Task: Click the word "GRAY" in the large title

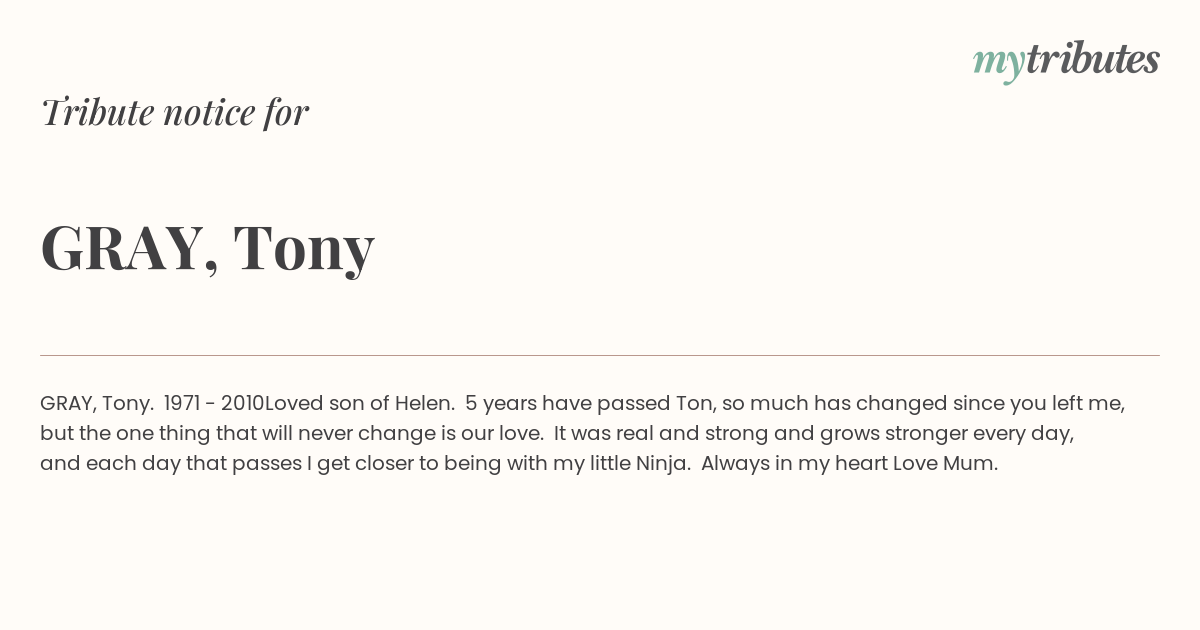Action: [x=122, y=248]
